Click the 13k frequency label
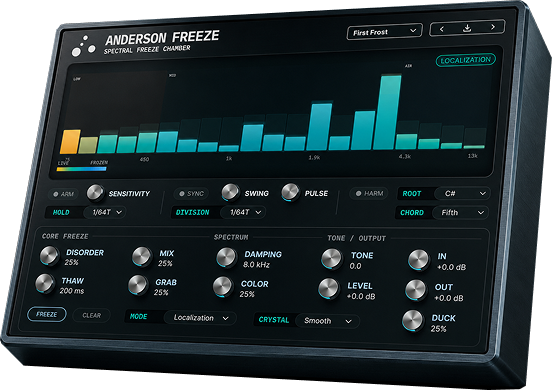The image size is (552, 391). pos(472,156)
